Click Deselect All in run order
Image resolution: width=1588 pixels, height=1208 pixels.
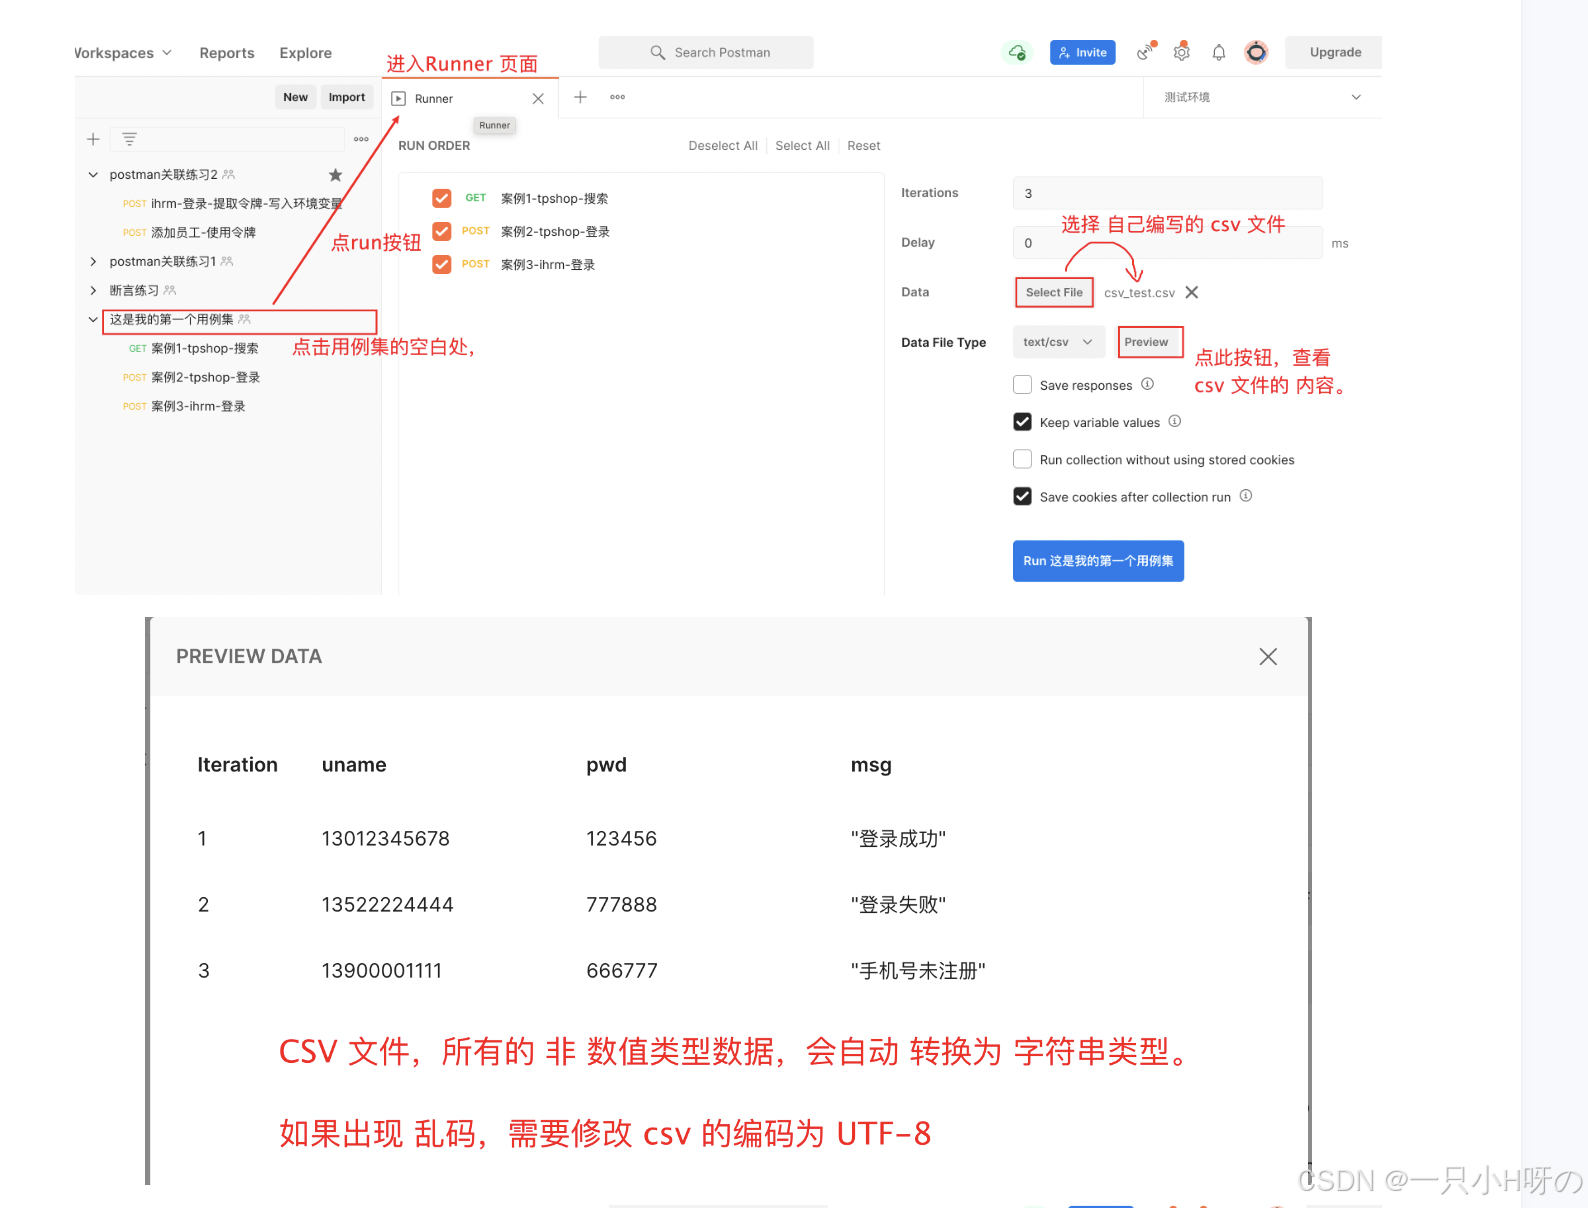tap(723, 146)
